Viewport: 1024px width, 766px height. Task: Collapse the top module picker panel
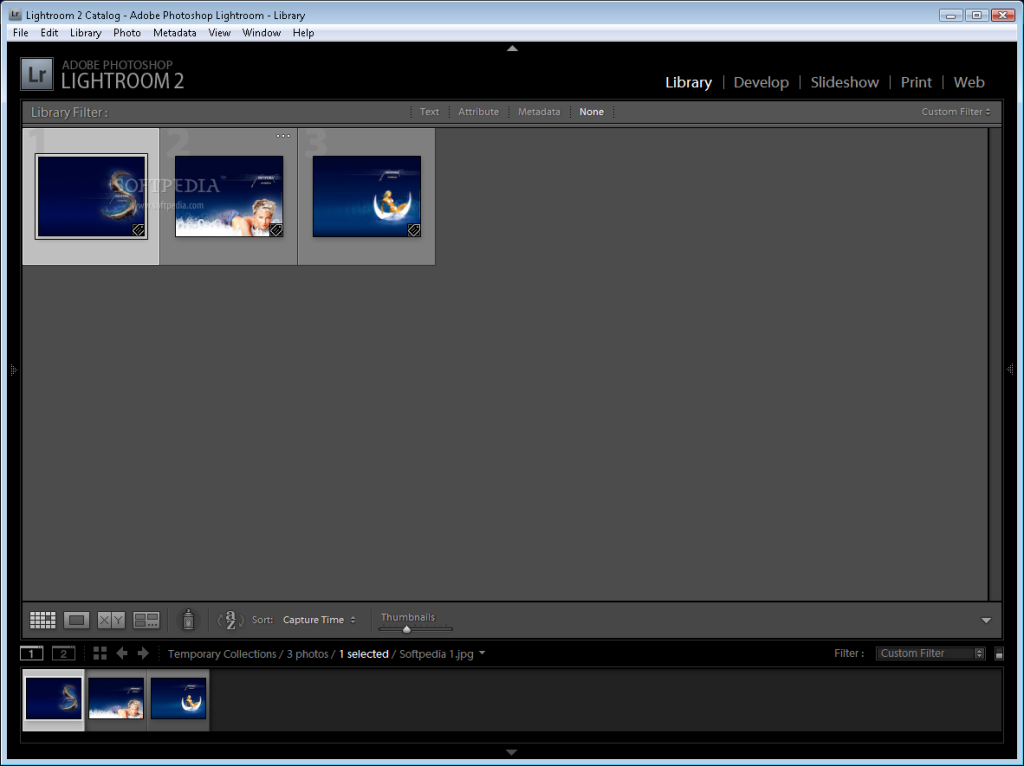pyautogui.click(x=512, y=48)
